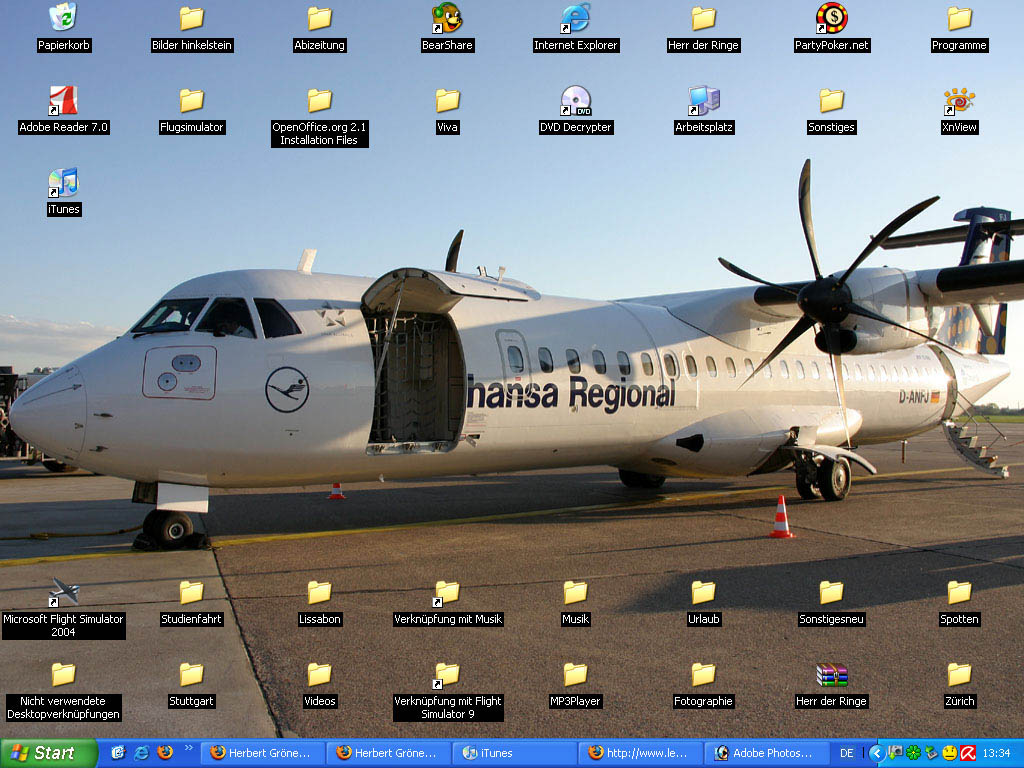Viewport: 1024px width, 768px height.
Task: Open Adobe Reader 7.0 shortcut
Action: 64,100
